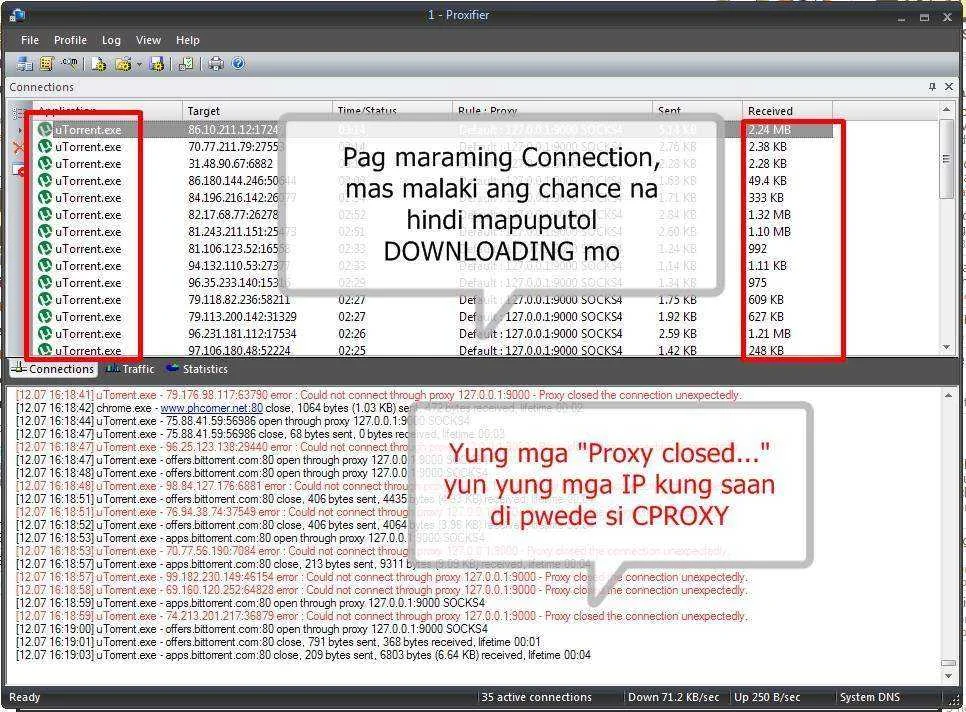Viewport: 966px width, 712px height.
Task: Click 'System DNS' in the status bar
Action: (x=869, y=697)
